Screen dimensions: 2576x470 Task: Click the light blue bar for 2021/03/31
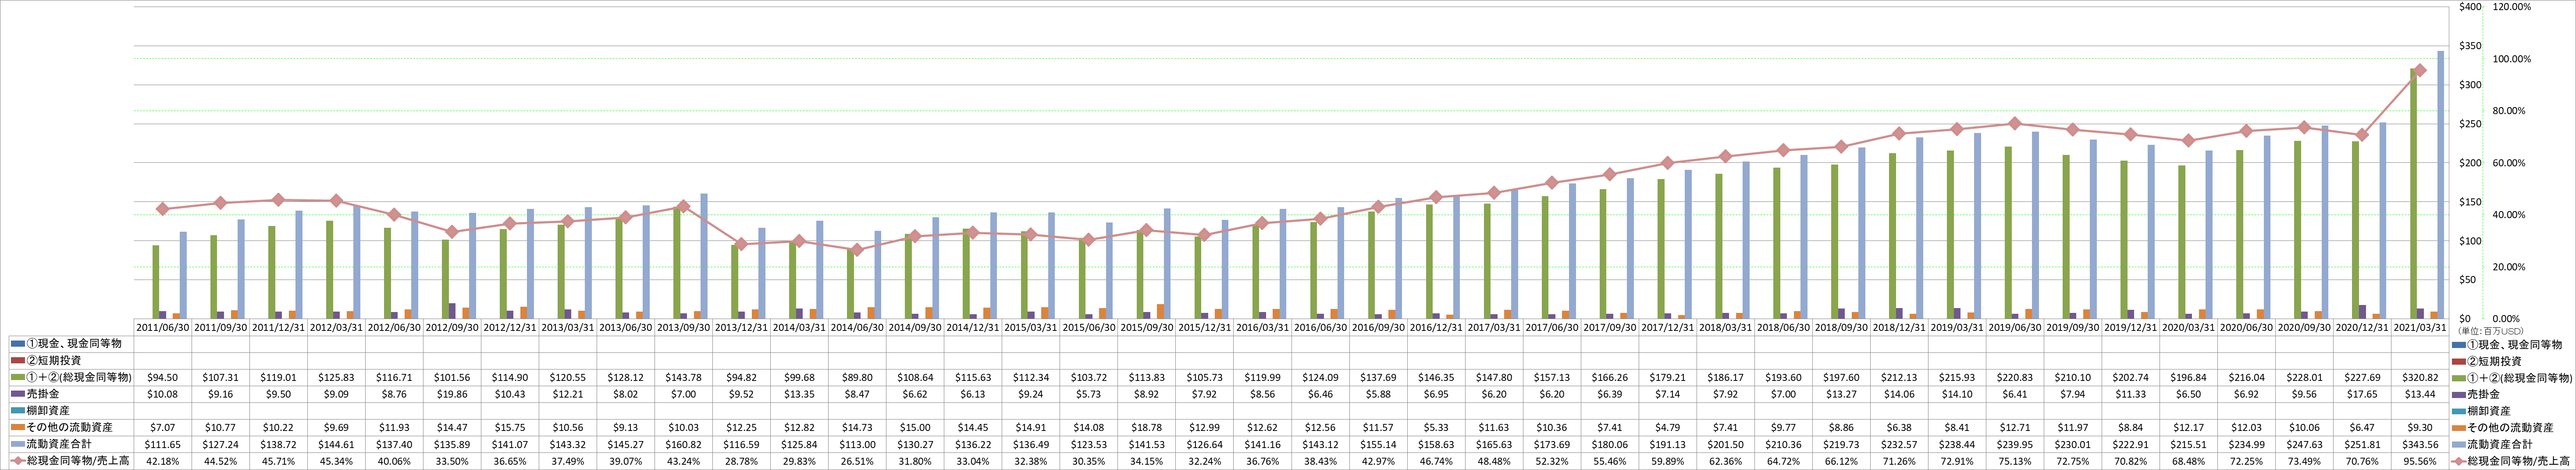tap(2441, 185)
